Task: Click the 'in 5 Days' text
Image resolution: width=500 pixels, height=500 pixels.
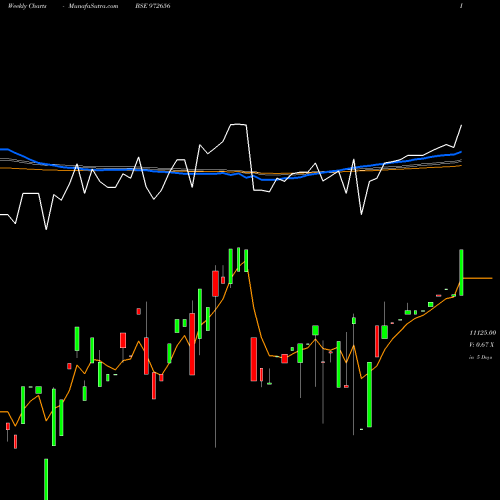Action: [480, 357]
